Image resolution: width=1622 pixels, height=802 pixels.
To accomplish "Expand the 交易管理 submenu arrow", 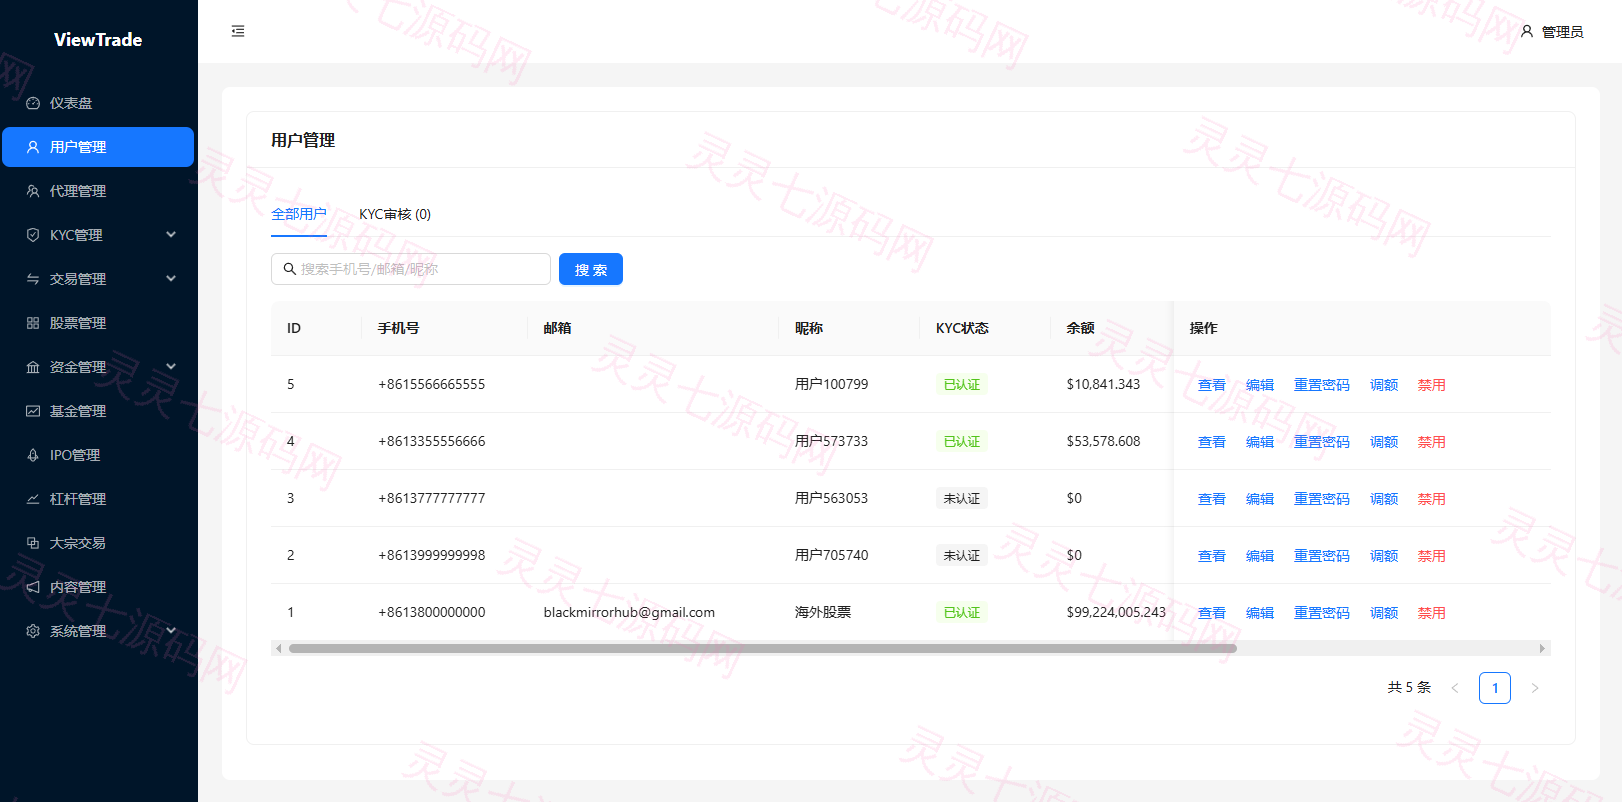I will tap(171, 279).
